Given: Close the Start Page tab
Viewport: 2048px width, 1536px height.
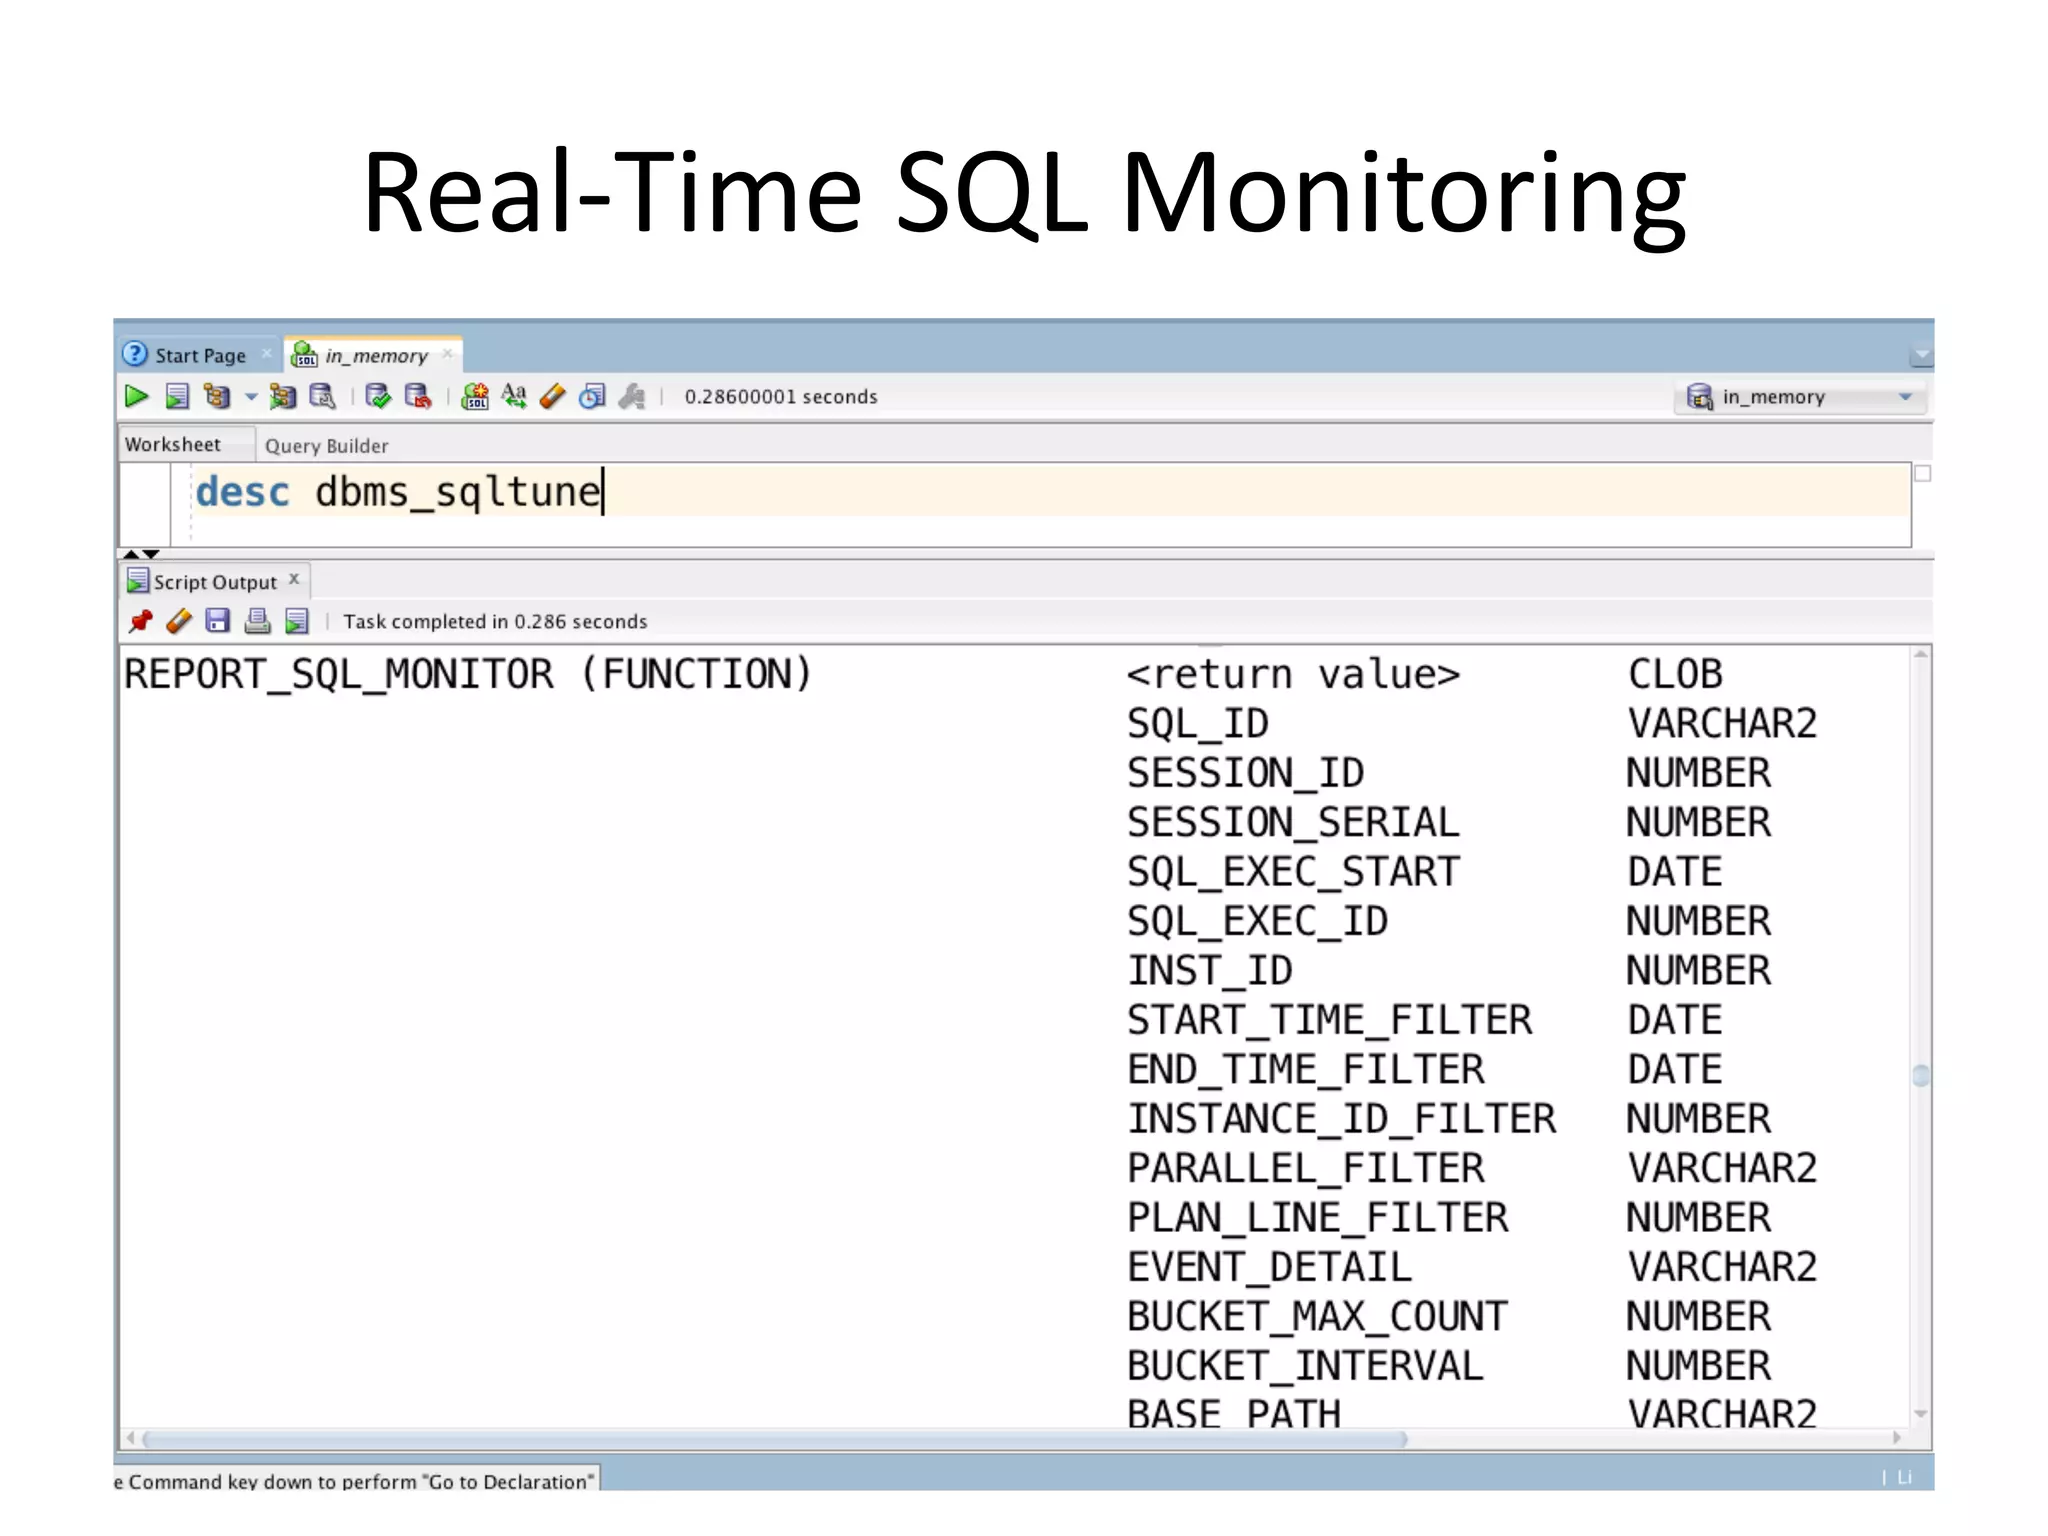Looking at the screenshot, I should point(266,354).
